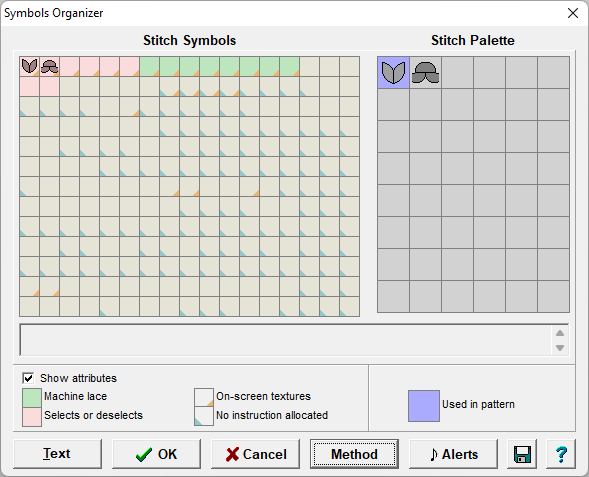Click the up arrow of the description box

click(560, 333)
